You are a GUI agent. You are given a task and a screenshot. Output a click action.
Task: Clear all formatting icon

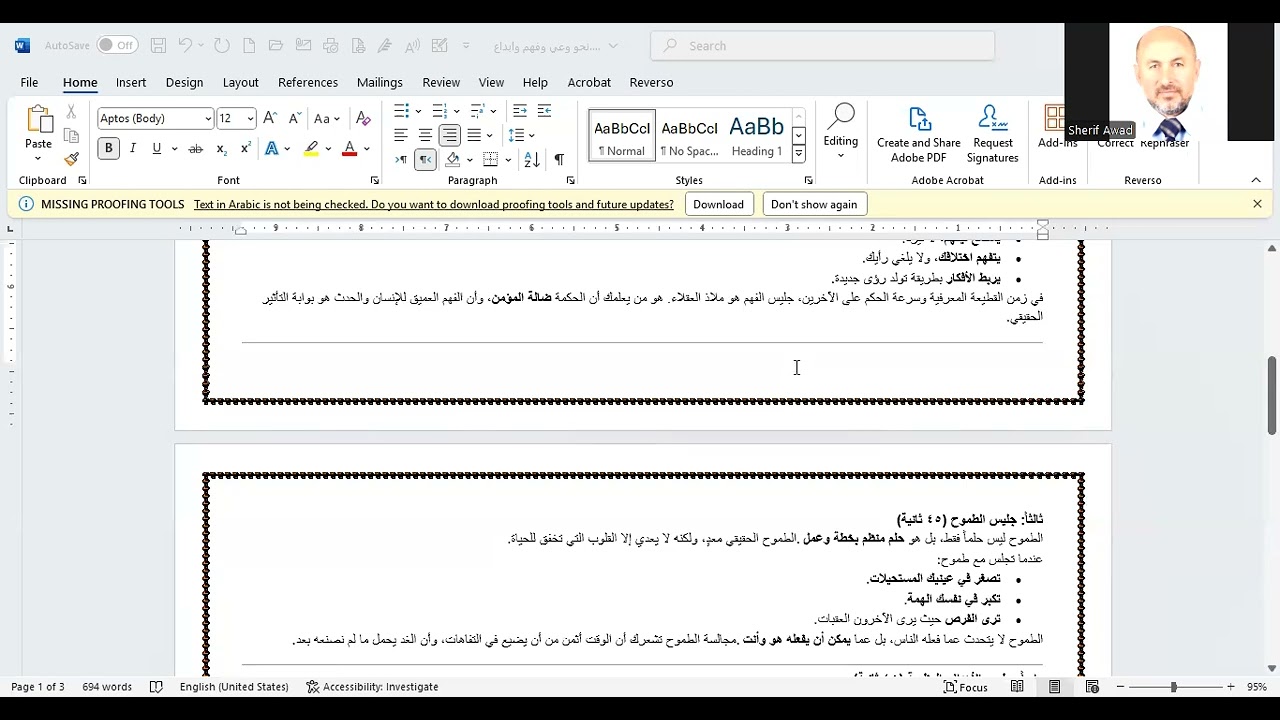(x=363, y=118)
